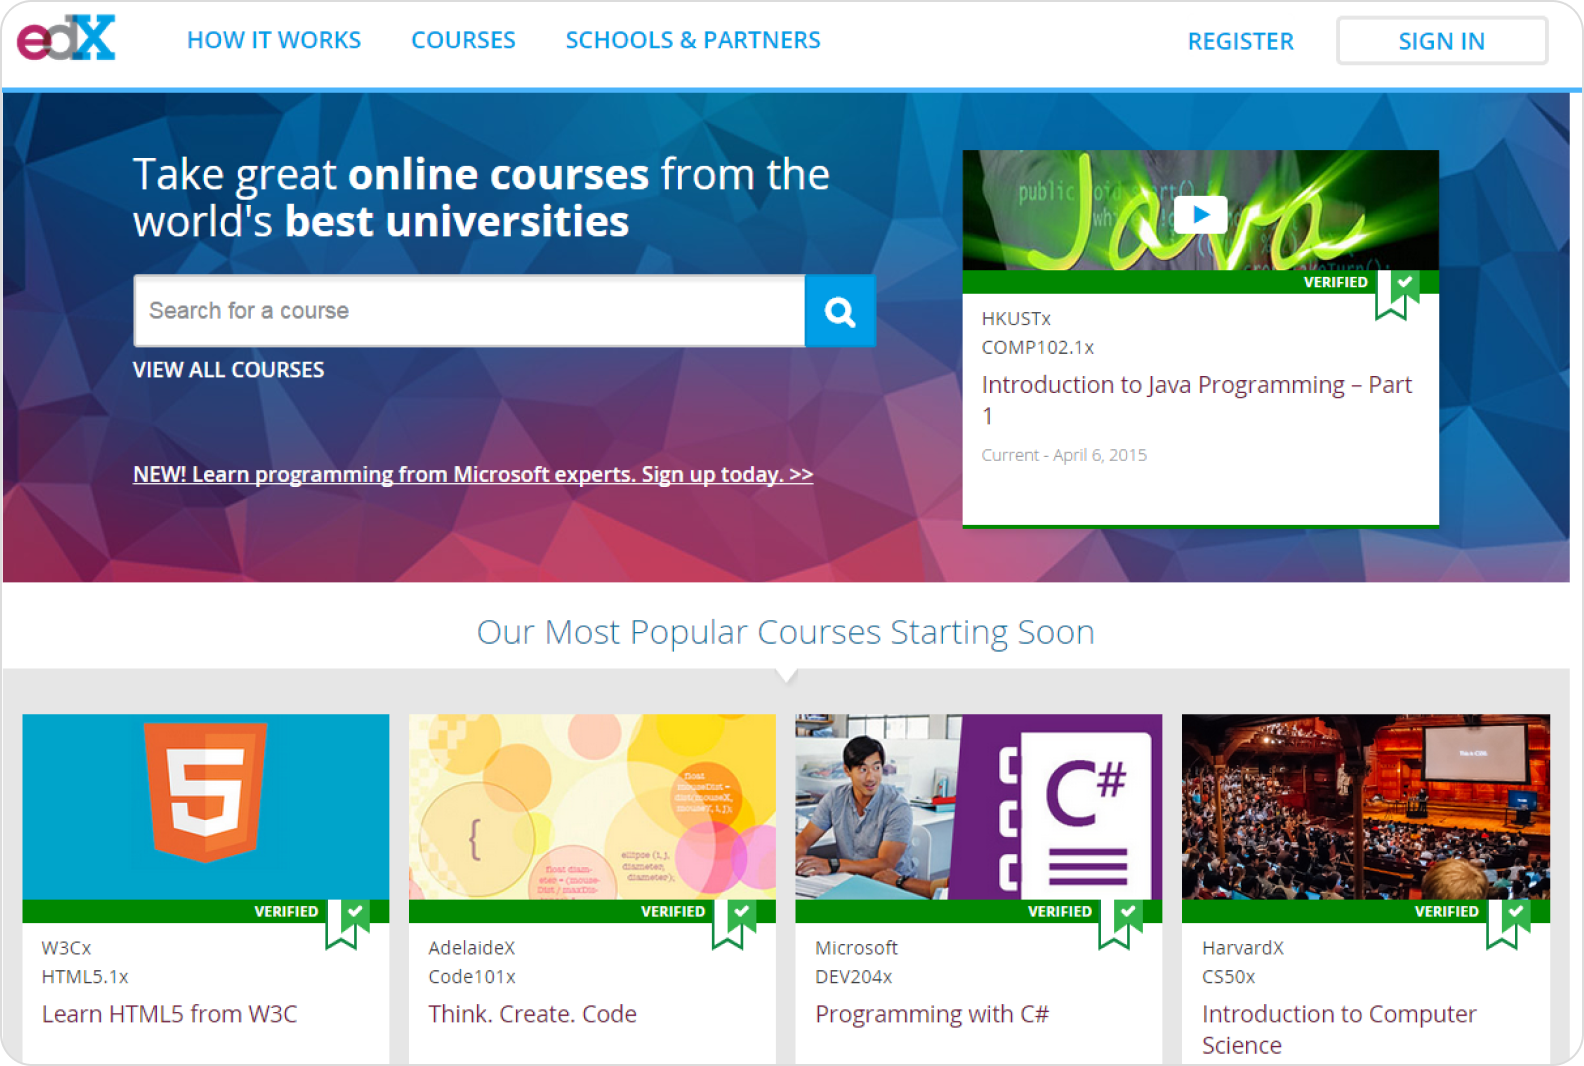Go to the Courses menu item
Image resolution: width=1584 pixels, height=1066 pixels.
463,40
